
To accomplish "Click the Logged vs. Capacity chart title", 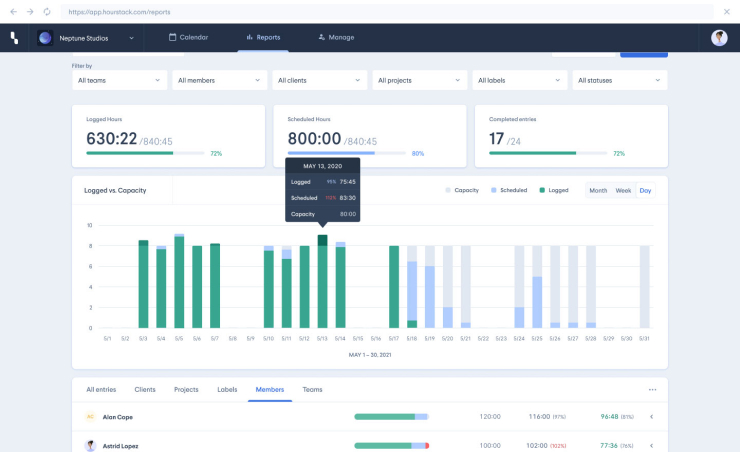I will [x=115, y=191].
